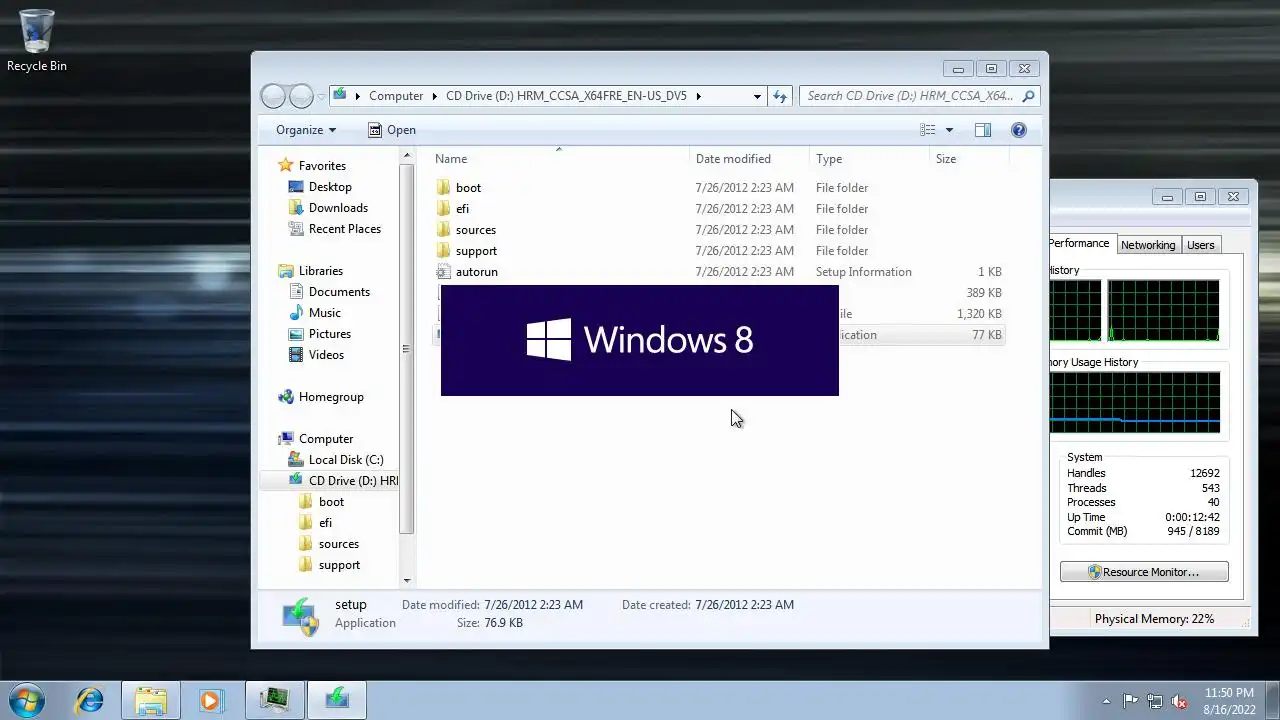Select CD Drive (D:) in navigation tree
The height and width of the screenshot is (720, 1280).
click(x=352, y=481)
